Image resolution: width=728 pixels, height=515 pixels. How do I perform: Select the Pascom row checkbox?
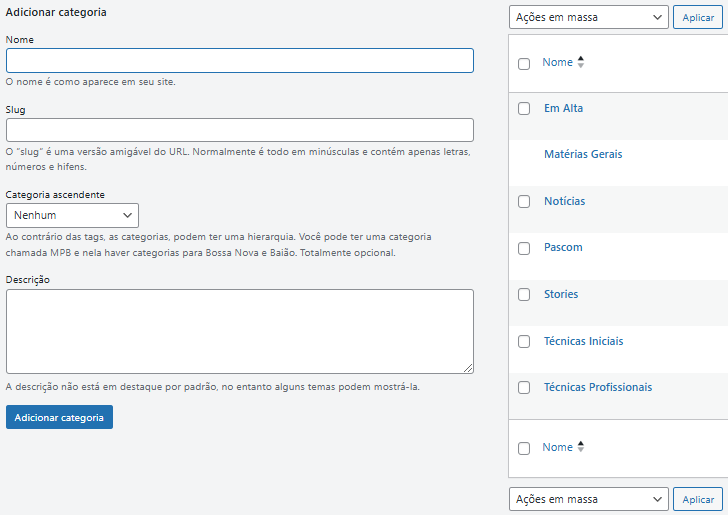coord(524,248)
